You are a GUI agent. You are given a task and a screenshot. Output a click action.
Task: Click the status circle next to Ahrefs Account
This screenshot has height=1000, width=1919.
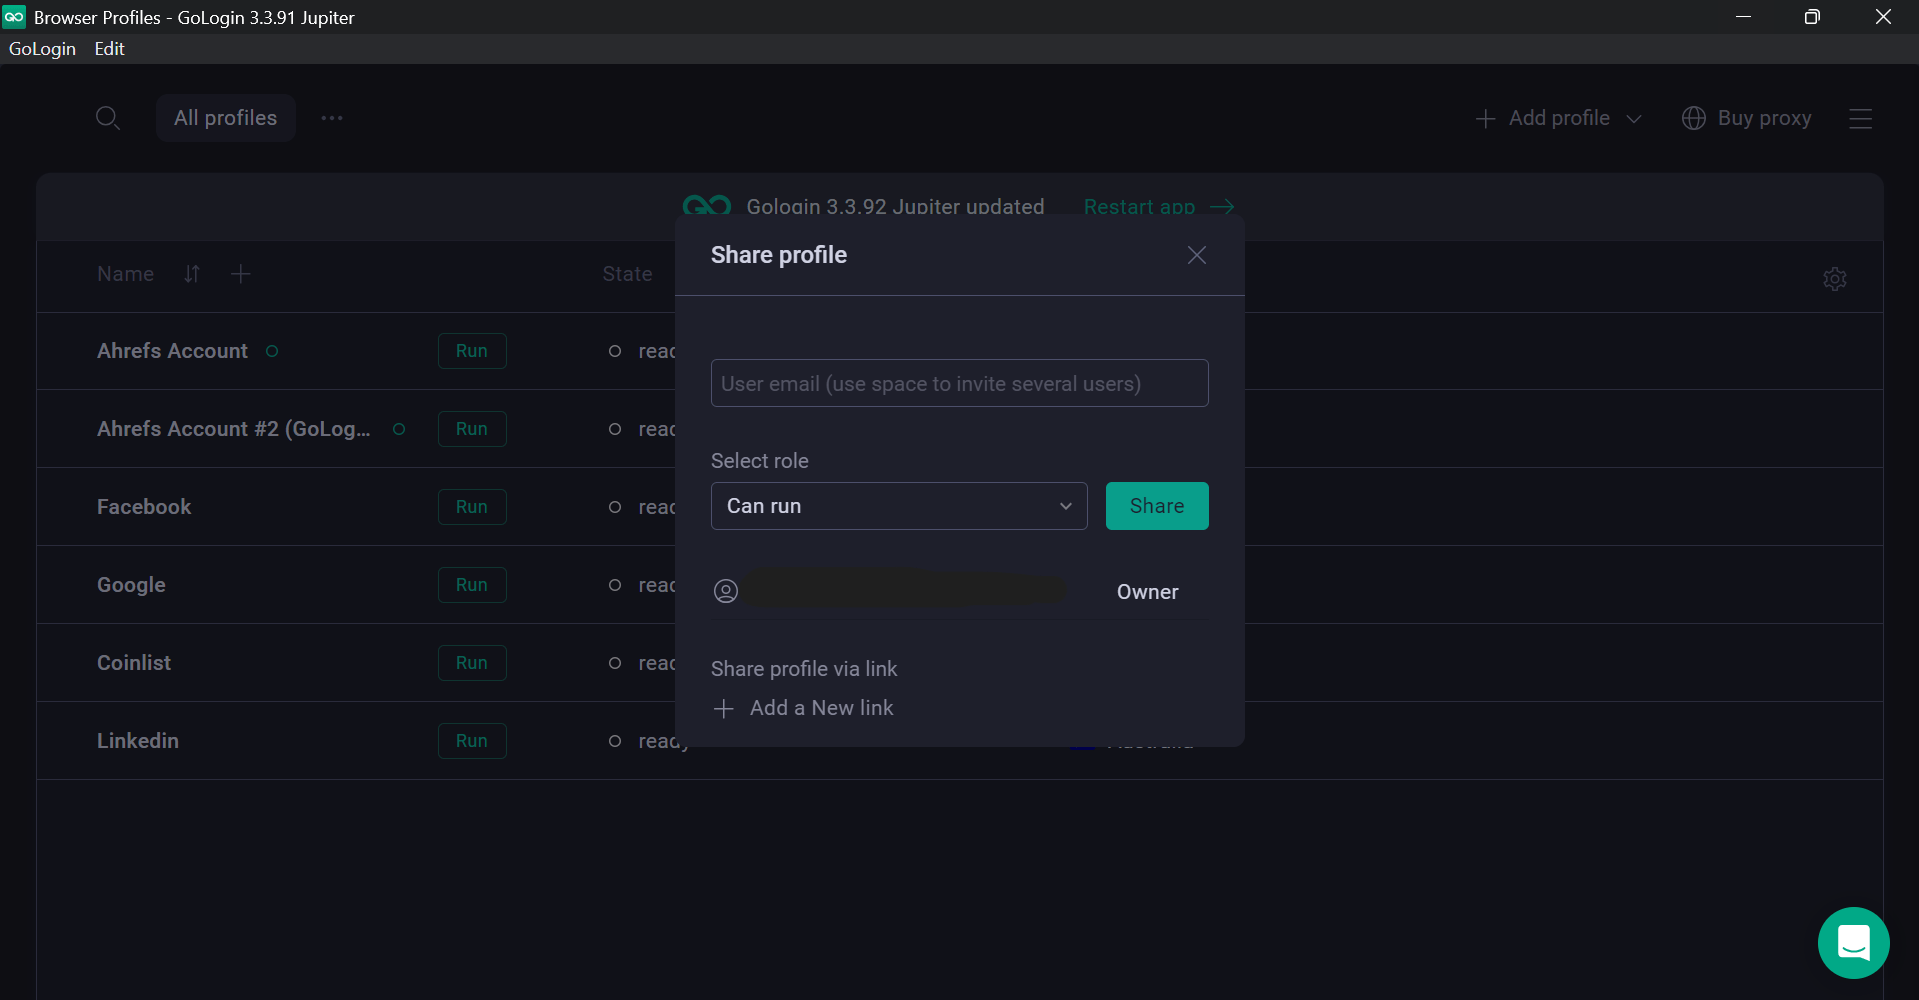tap(272, 351)
